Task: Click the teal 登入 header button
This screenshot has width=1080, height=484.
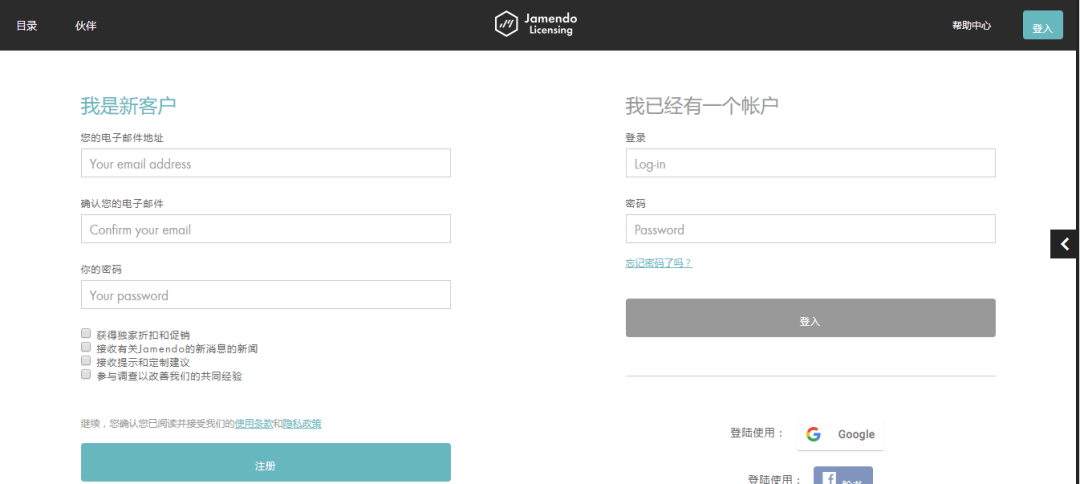Action: pyautogui.click(x=1043, y=25)
